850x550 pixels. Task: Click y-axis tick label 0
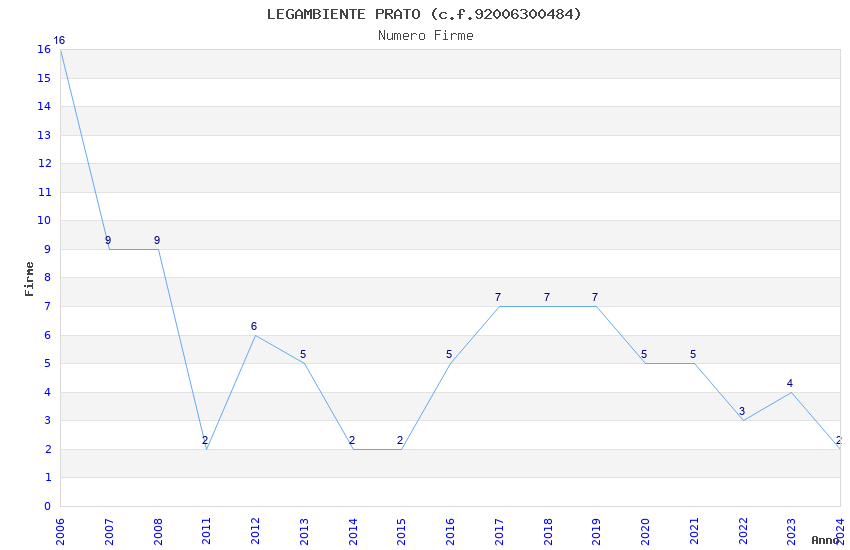[48, 506]
